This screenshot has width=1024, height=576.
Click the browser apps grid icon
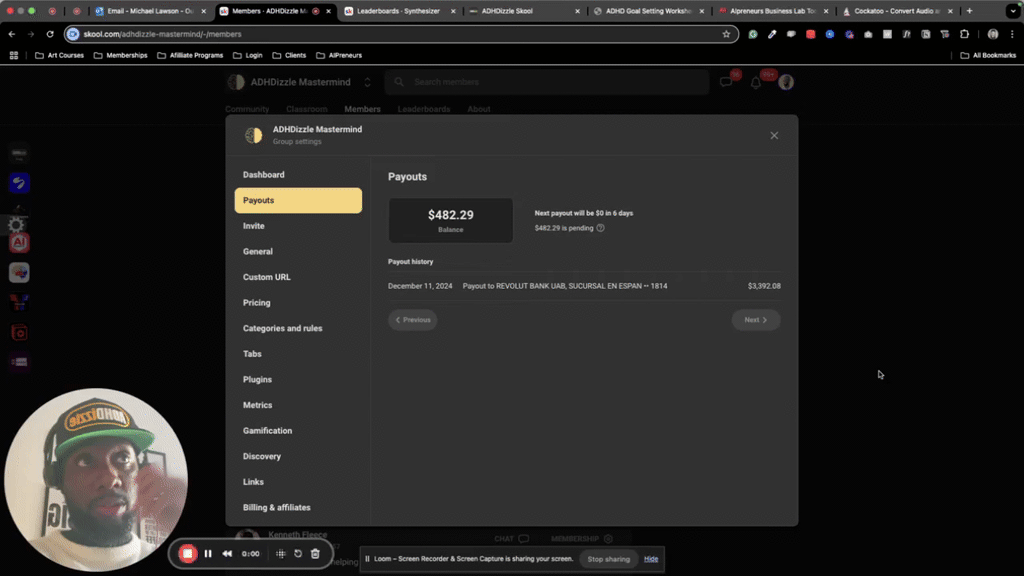tap(14, 56)
